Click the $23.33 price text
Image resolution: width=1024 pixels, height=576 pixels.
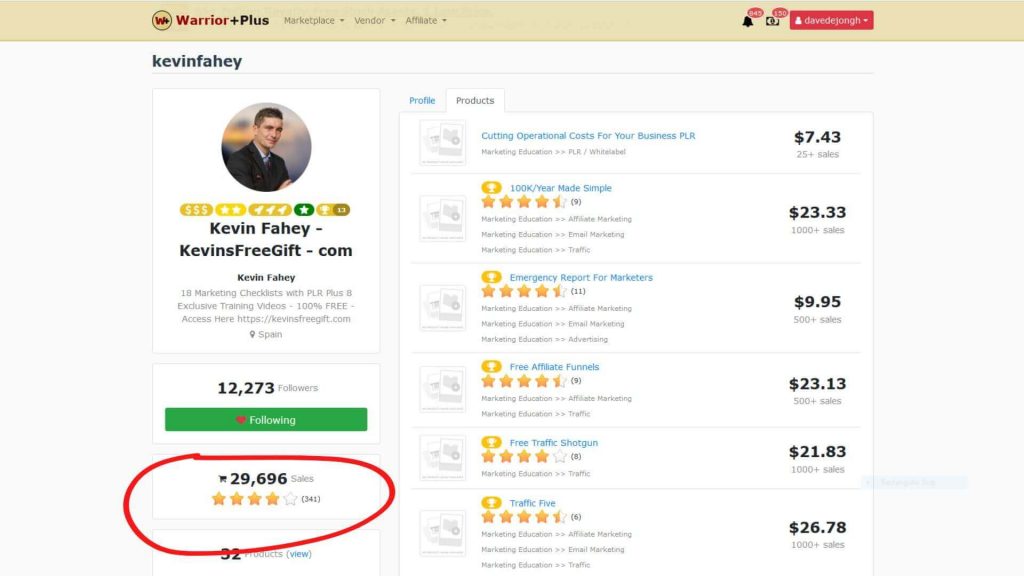click(x=817, y=212)
